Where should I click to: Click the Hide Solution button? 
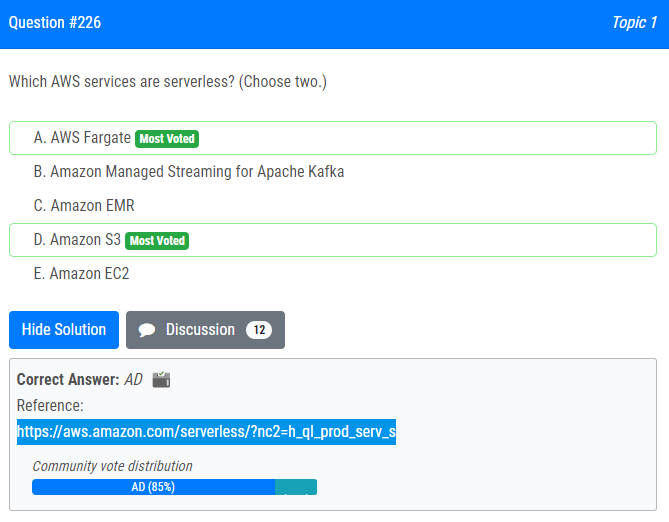coord(64,330)
